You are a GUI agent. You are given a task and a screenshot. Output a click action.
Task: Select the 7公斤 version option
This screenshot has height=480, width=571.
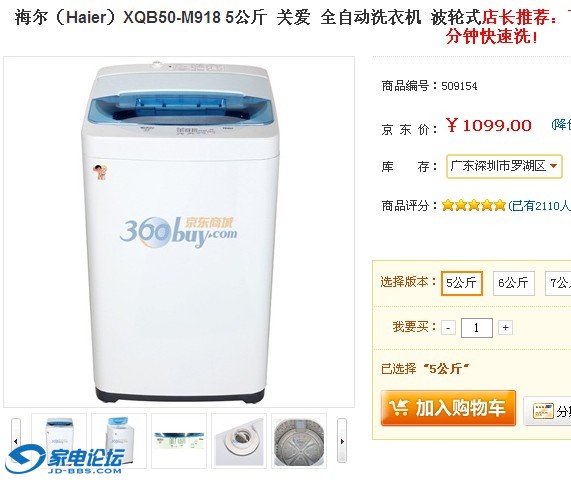coord(558,283)
